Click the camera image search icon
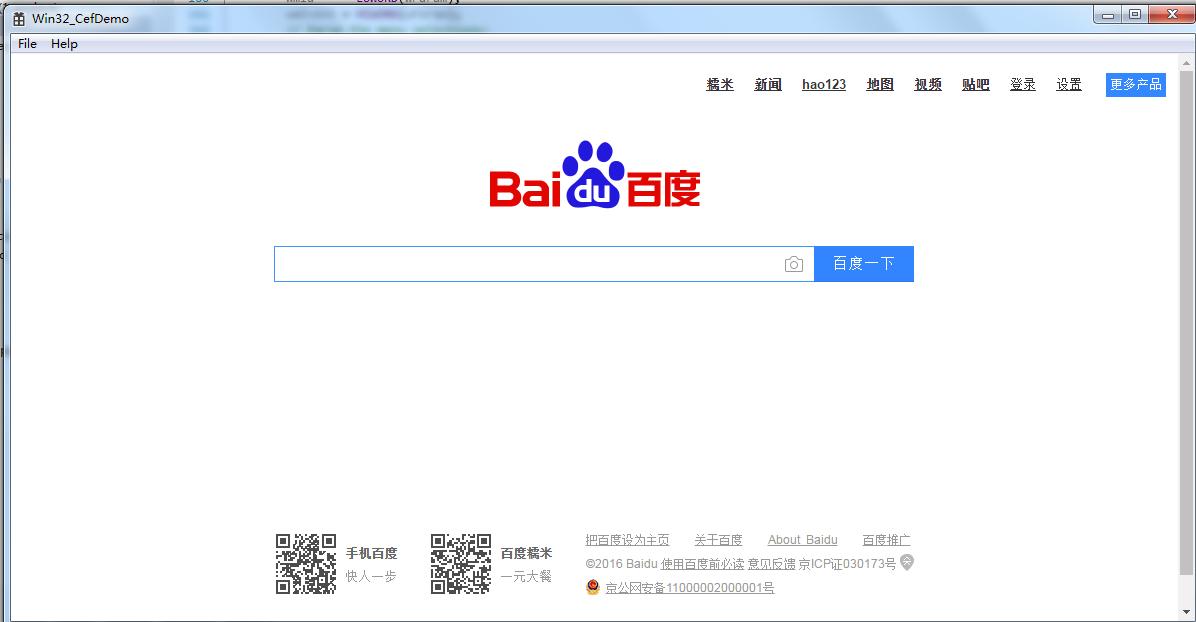Viewport: 1196px width, 622px height. (x=793, y=264)
